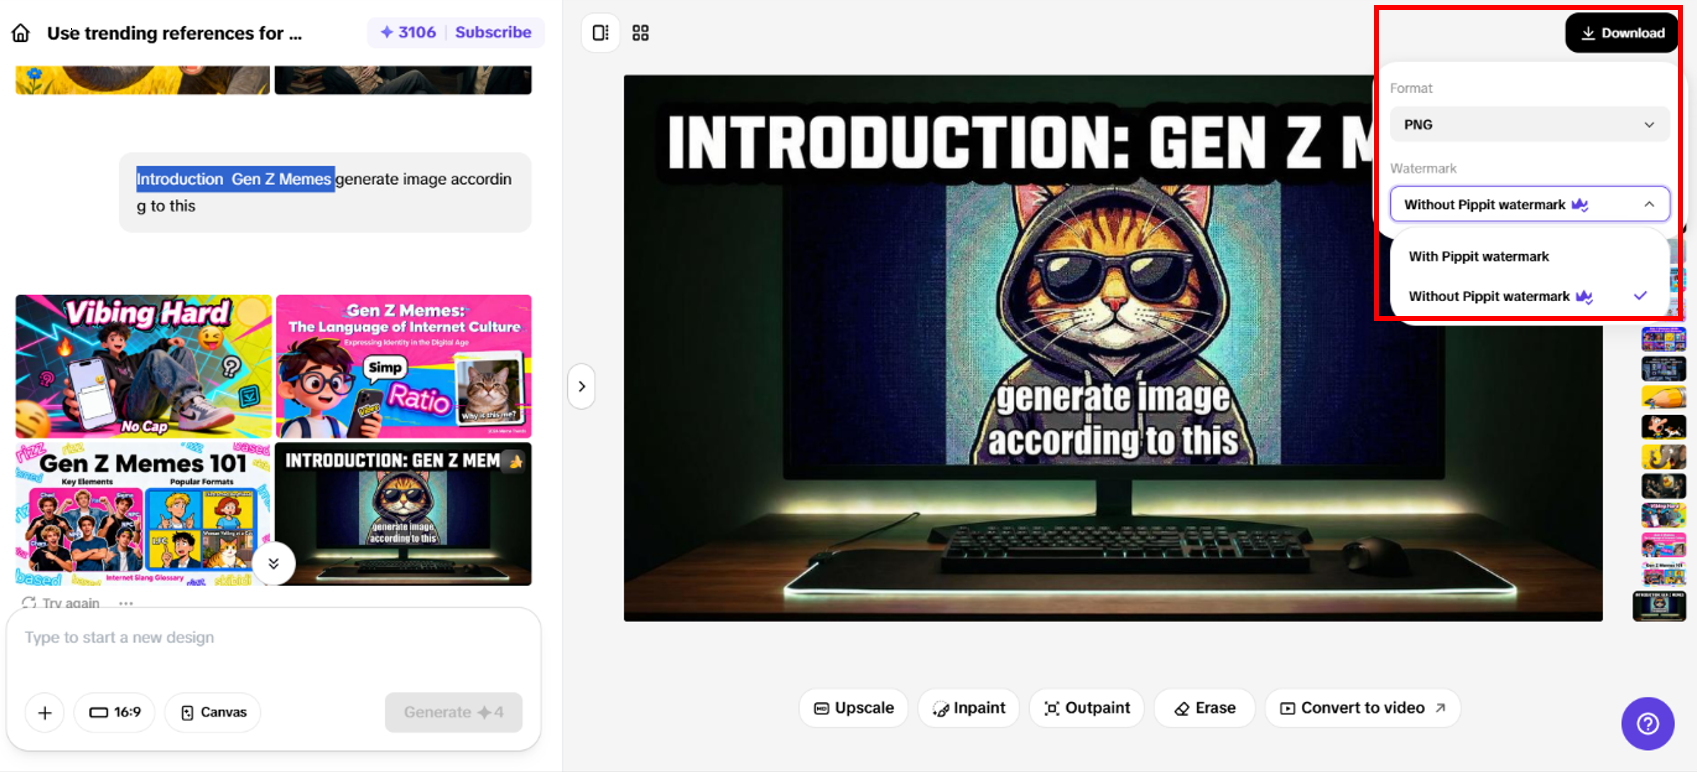1703x772 pixels.
Task: Click the Subscribe link
Action: click(x=493, y=32)
